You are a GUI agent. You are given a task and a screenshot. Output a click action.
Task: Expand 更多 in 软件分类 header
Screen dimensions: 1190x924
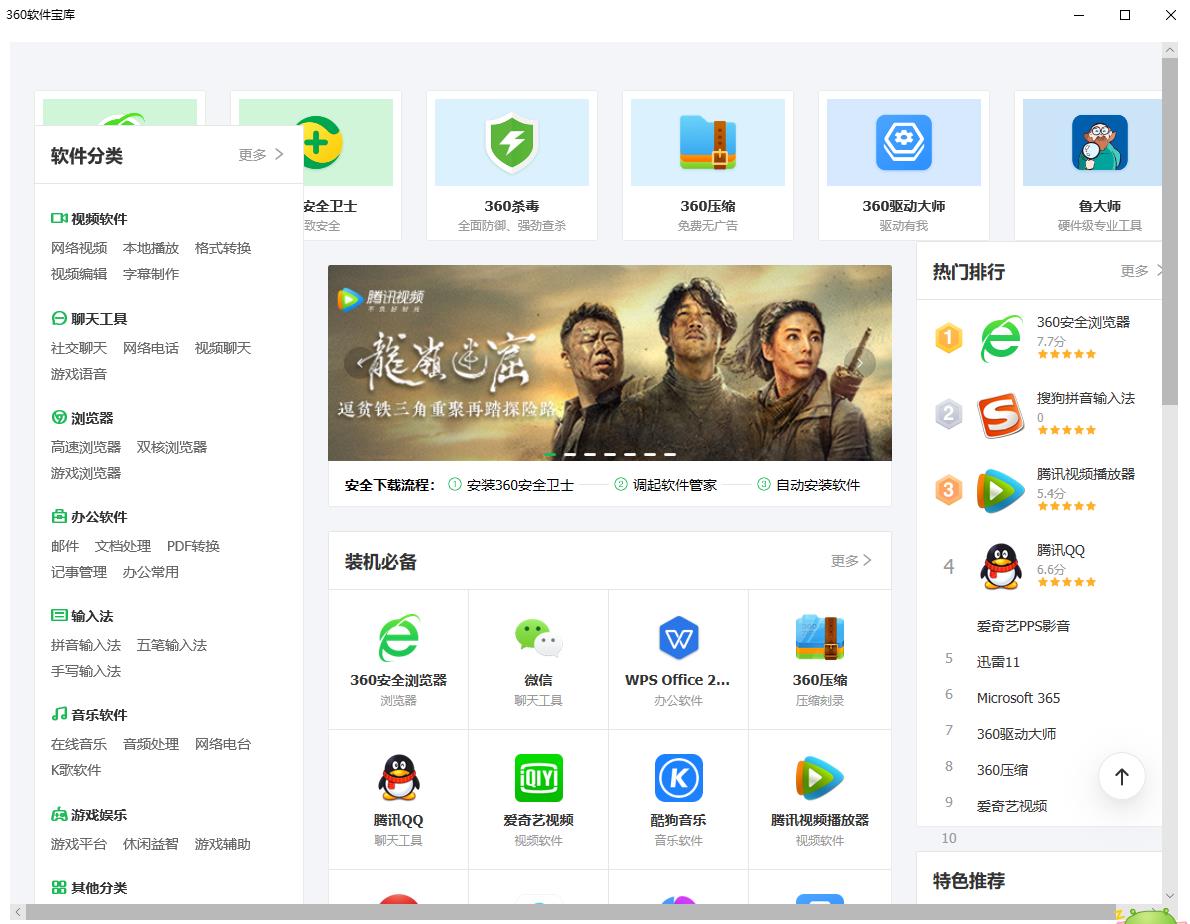click(260, 155)
